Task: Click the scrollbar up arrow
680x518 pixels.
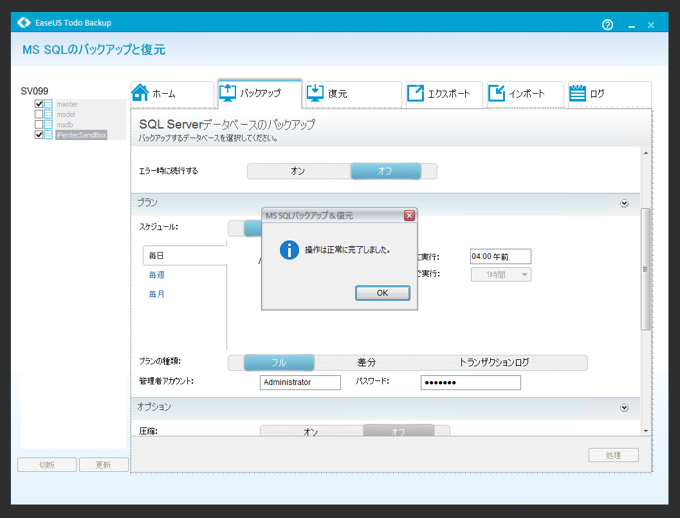Action: pyautogui.click(x=645, y=153)
